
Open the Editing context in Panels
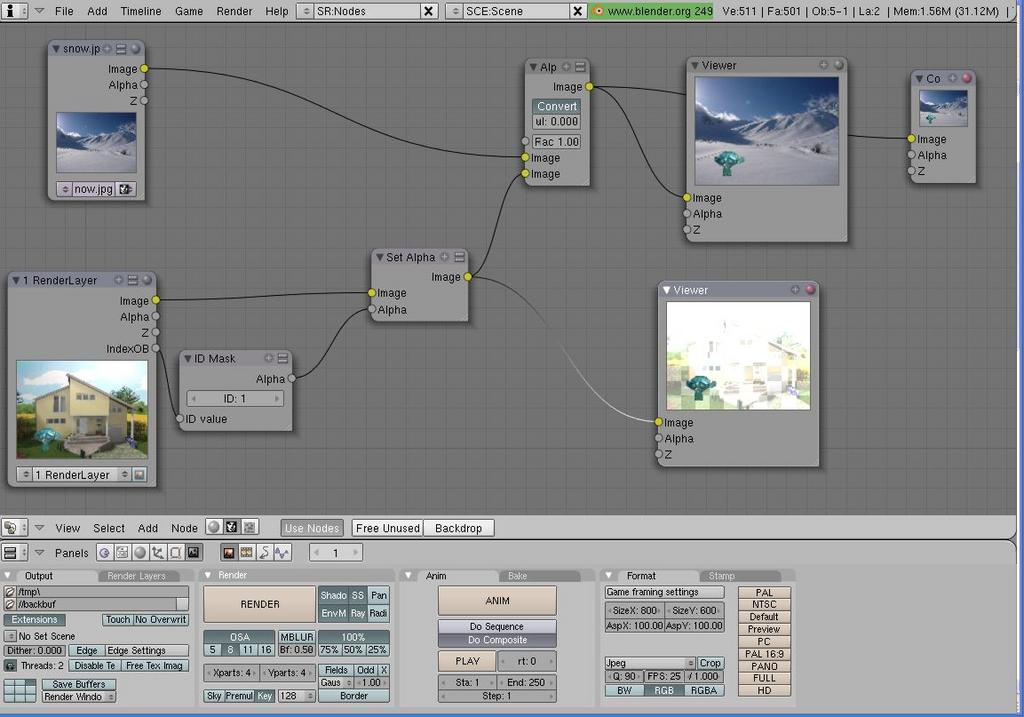pos(175,552)
